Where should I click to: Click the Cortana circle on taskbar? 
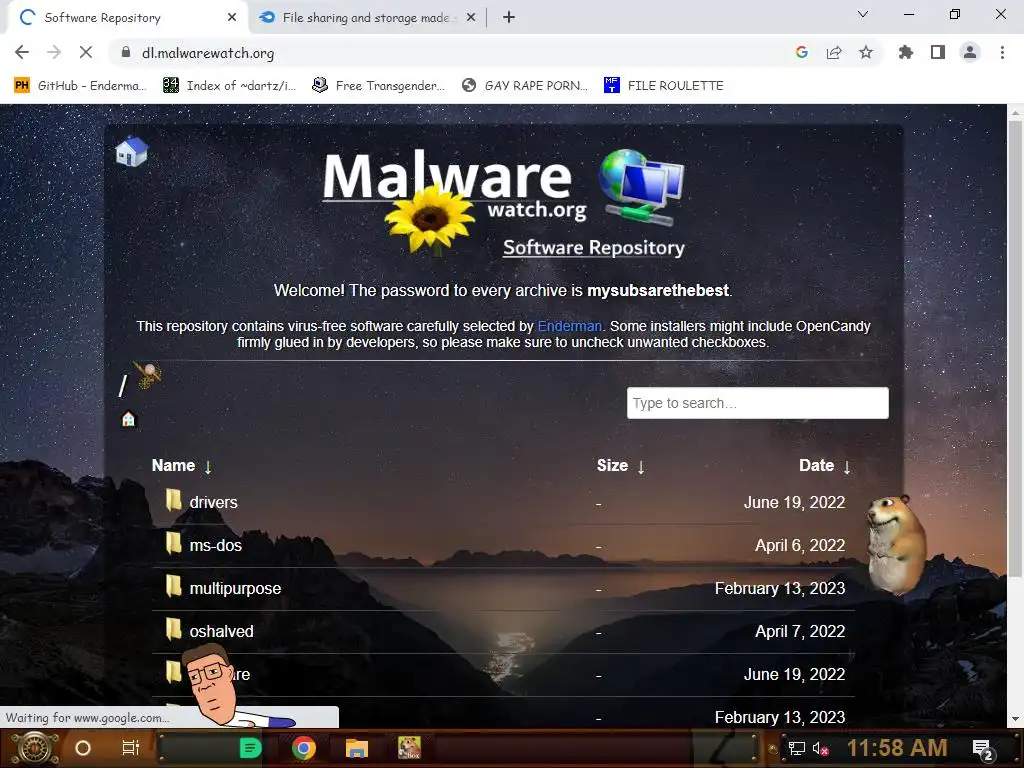click(x=83, y=748)
